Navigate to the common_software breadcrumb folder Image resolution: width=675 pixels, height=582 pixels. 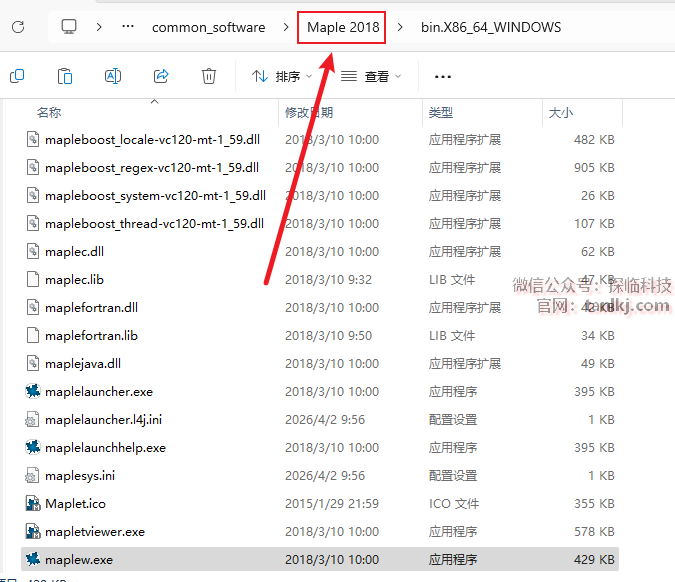pyautogui.click(x=208, y=28)
